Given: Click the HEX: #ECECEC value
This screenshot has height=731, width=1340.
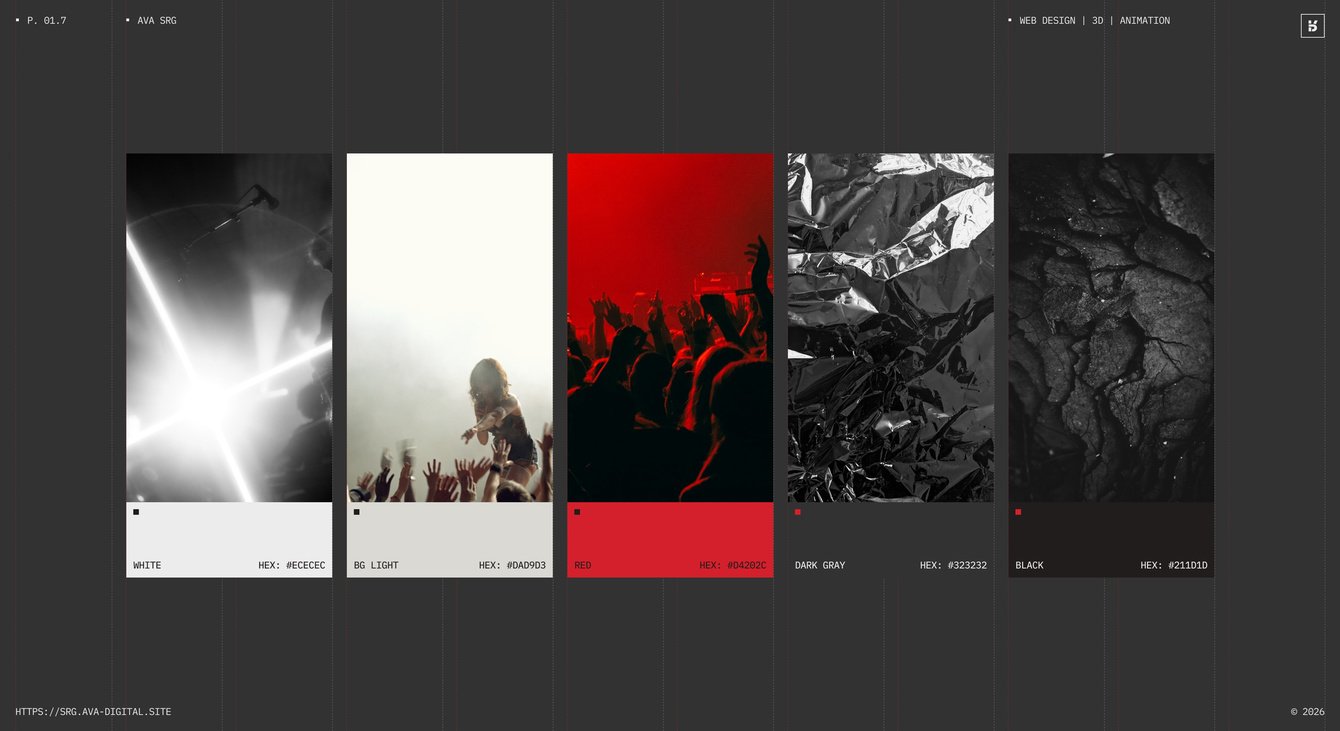Looking at the screenshot, I should point(292,566).
